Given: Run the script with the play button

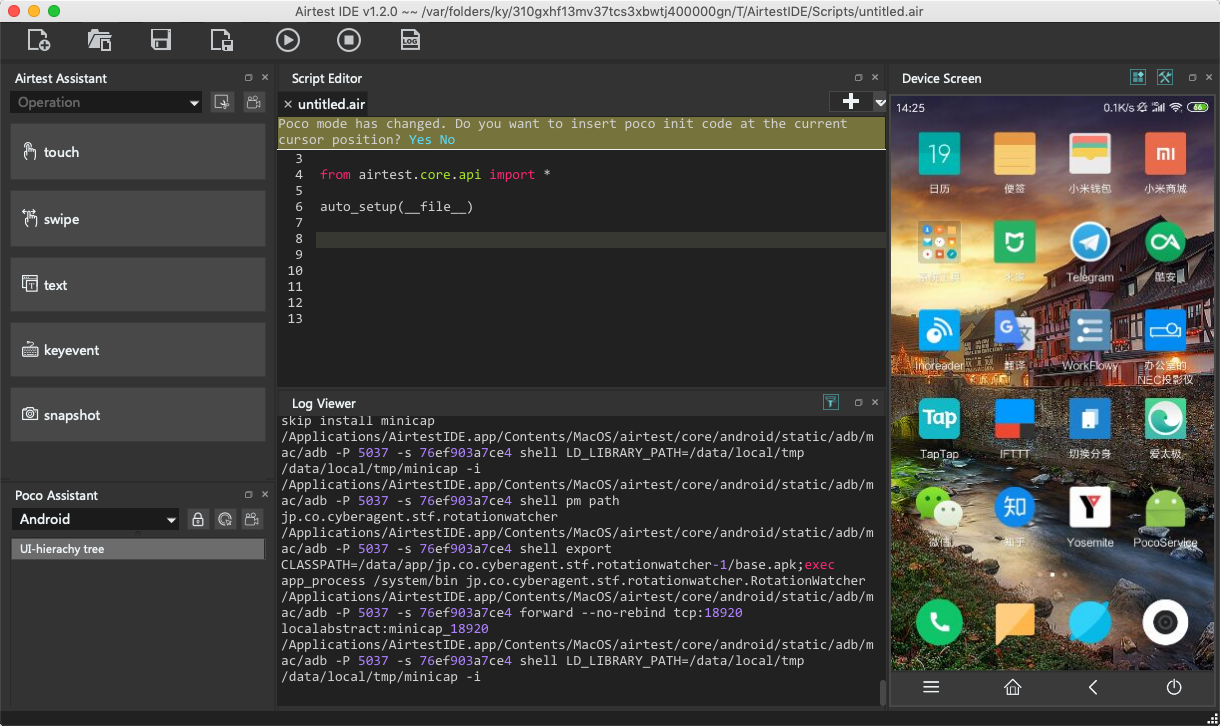Looking at the screenshot, I should pos(288,40).
